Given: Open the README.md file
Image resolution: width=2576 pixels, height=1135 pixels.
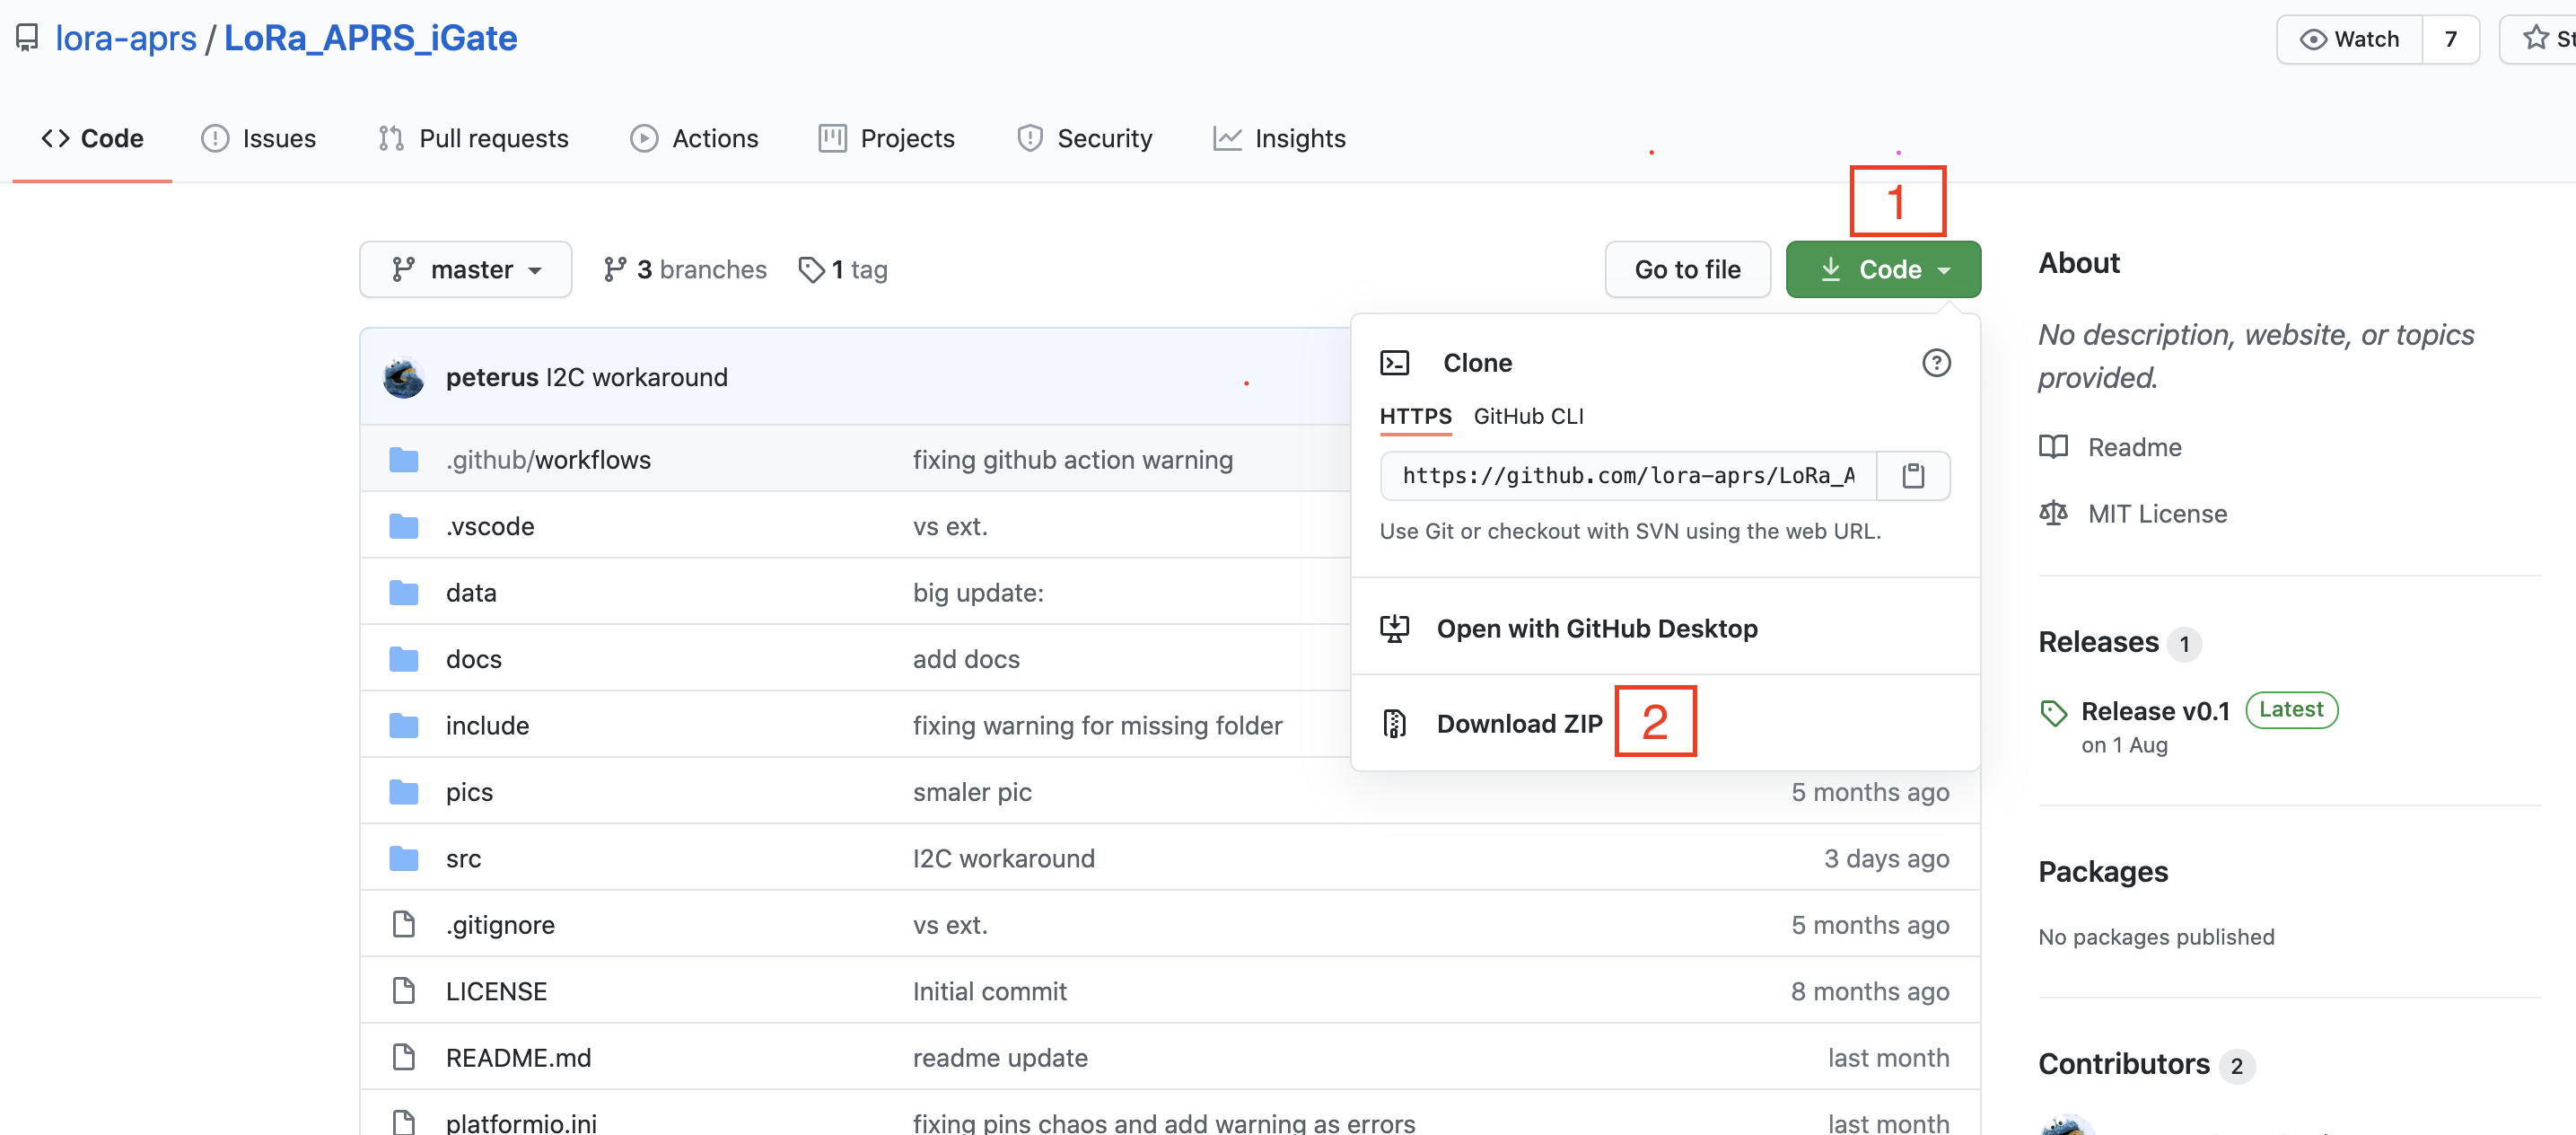Looking at the screenshot, I should tap(518, 1057).
